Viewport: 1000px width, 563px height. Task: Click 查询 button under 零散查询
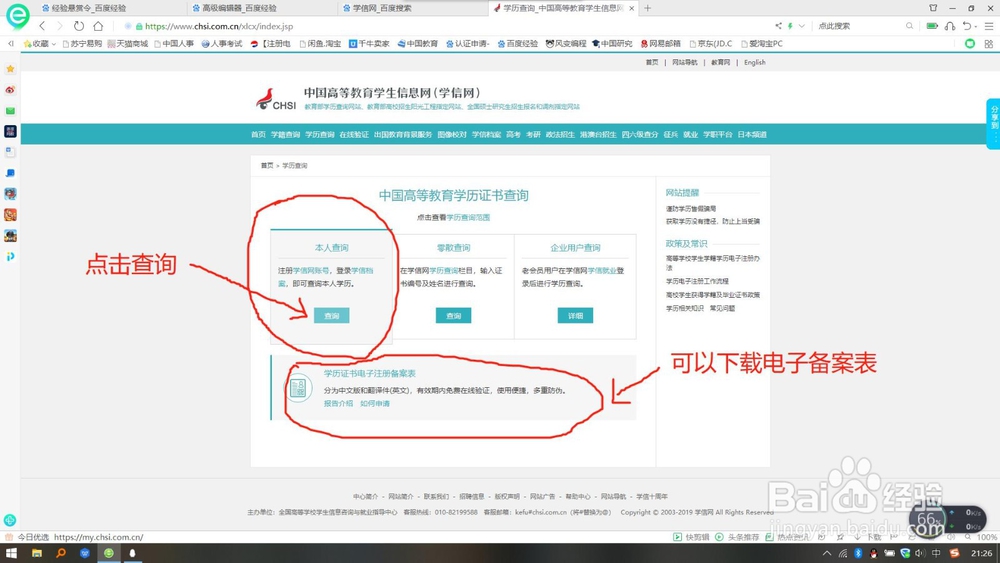(x=453, y=316)
